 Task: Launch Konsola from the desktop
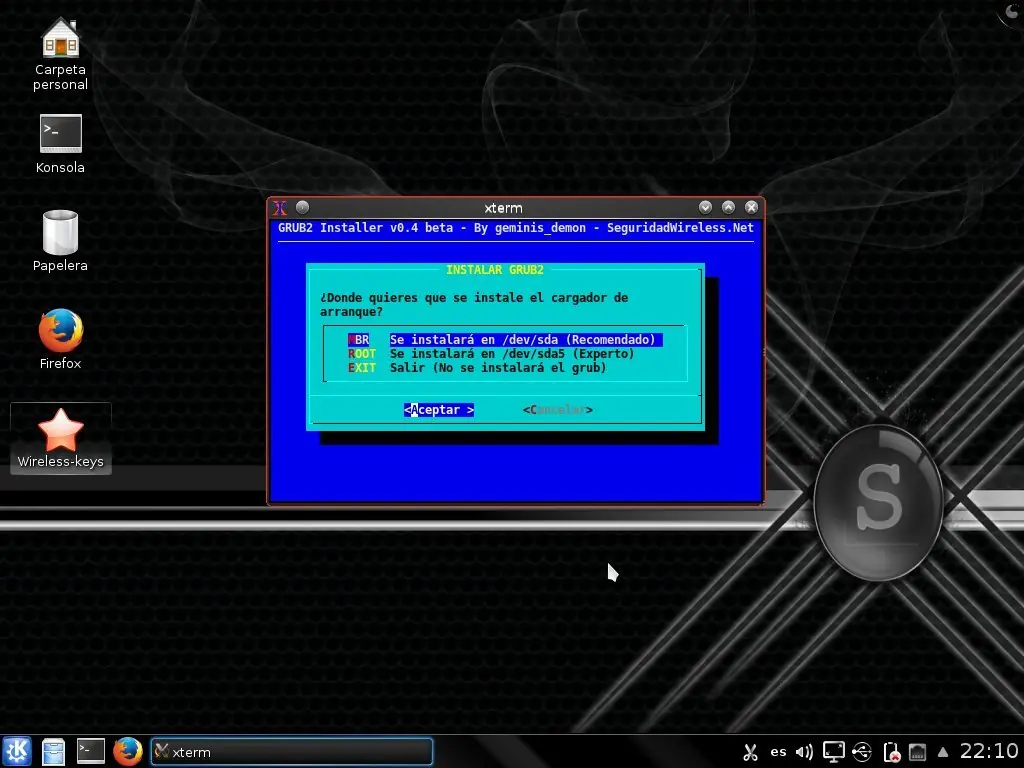(x=60, y=144)
